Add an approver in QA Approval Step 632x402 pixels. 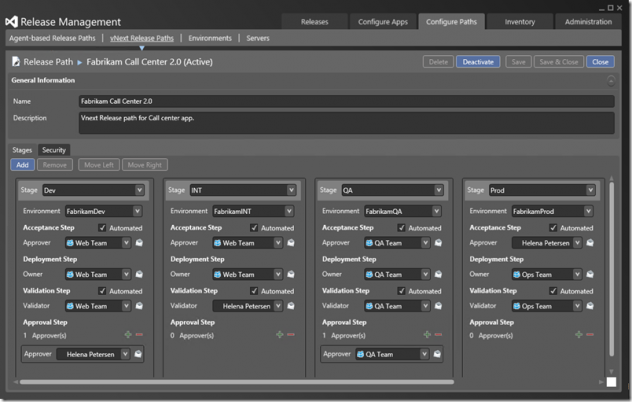coord(428,336)
